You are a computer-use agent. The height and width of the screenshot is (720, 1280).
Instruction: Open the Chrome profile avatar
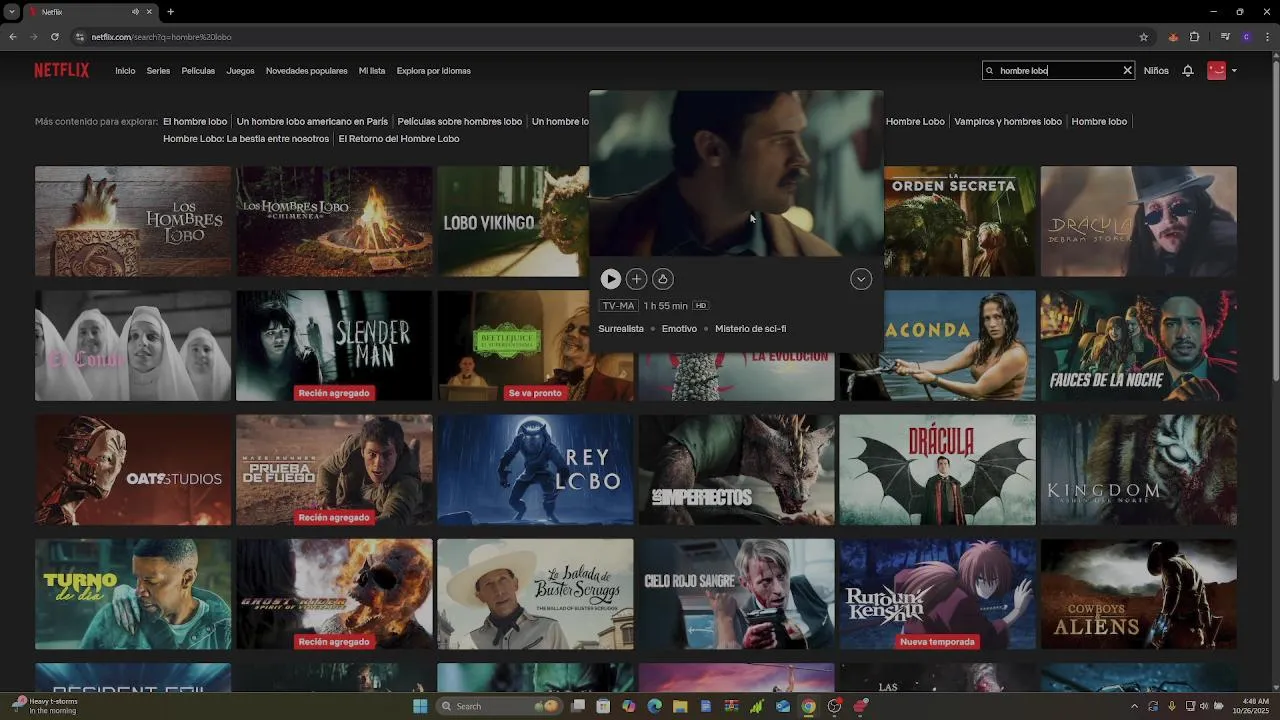pos(1246,37)
